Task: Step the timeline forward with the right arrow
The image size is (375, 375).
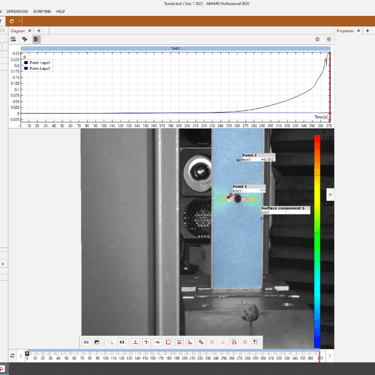Action: (x=330, y=356)
